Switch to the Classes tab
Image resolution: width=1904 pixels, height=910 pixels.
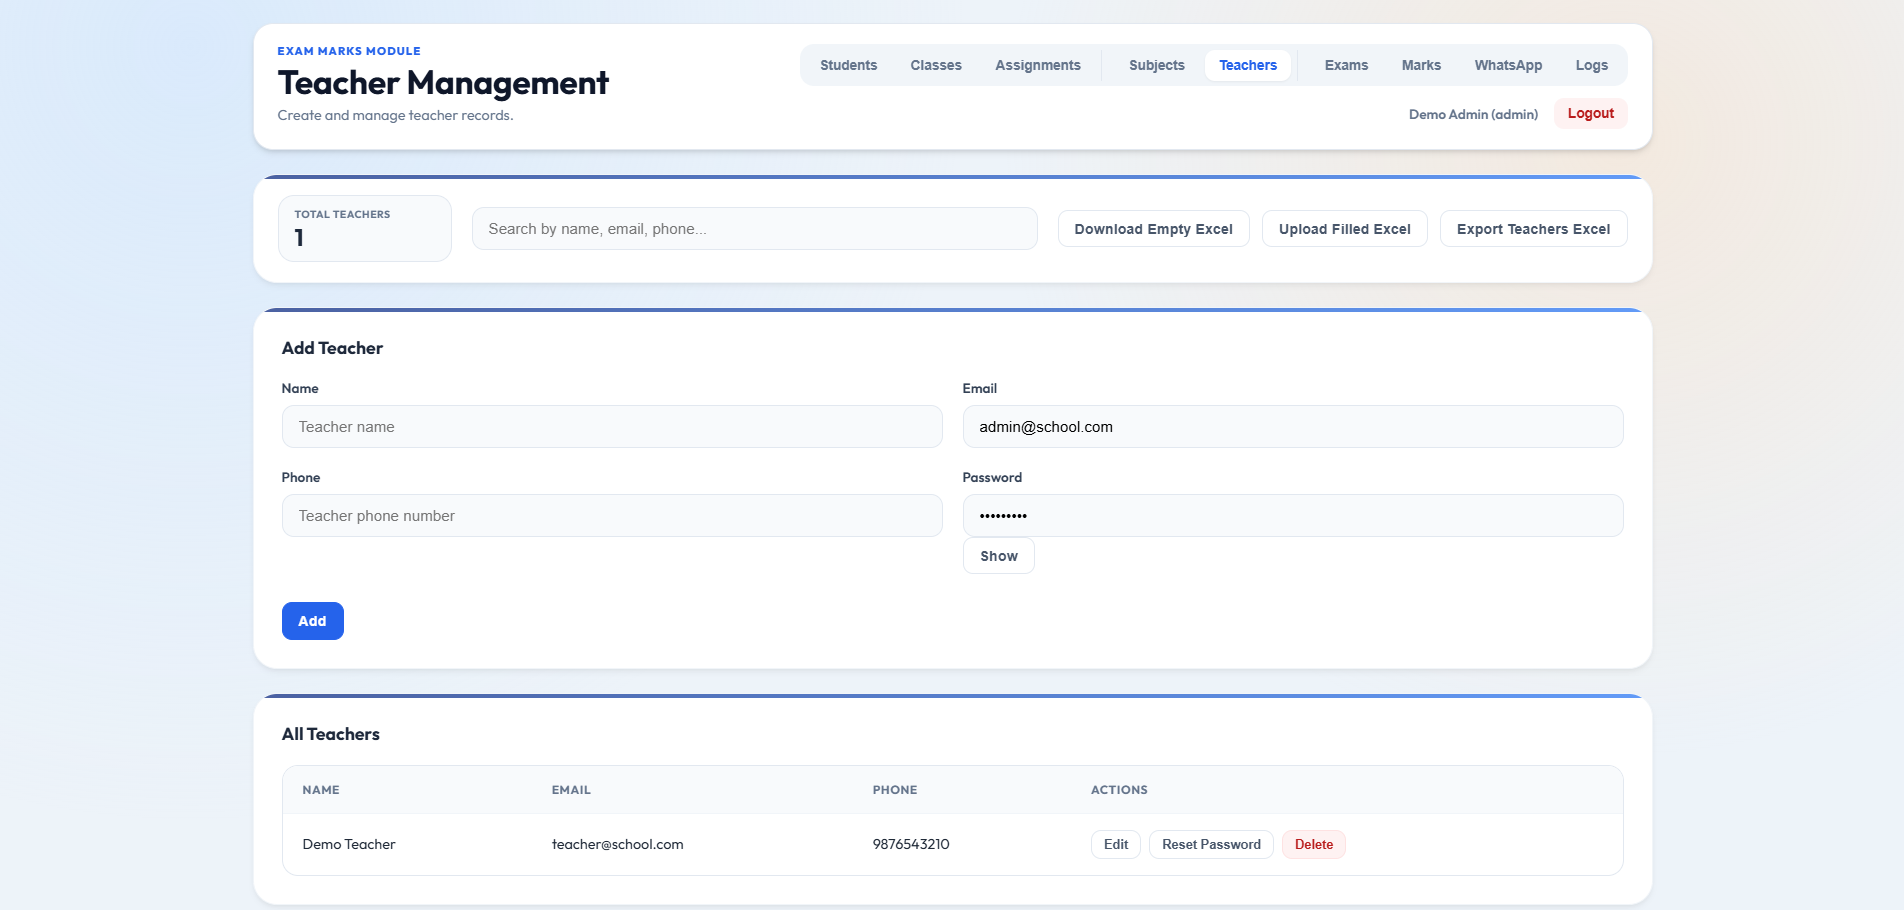tap(935, 65)
